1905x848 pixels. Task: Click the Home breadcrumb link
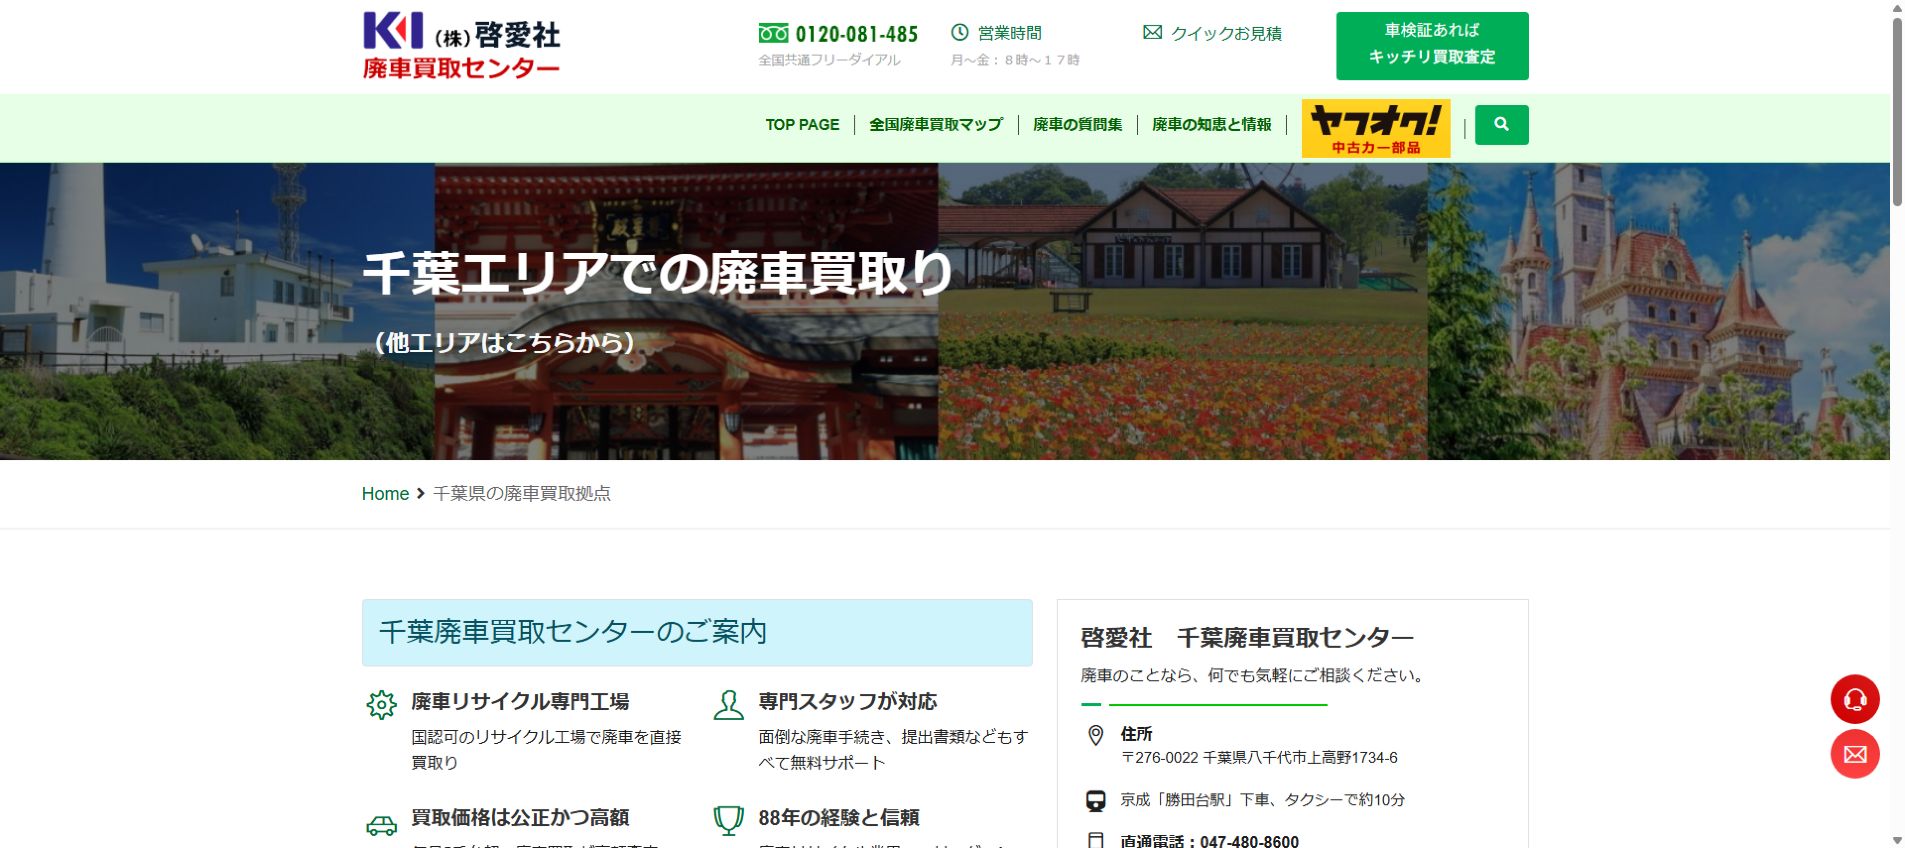coord(385,493)
